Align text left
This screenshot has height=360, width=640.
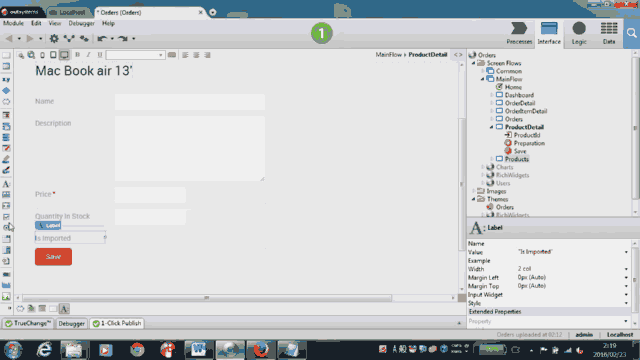185,55
